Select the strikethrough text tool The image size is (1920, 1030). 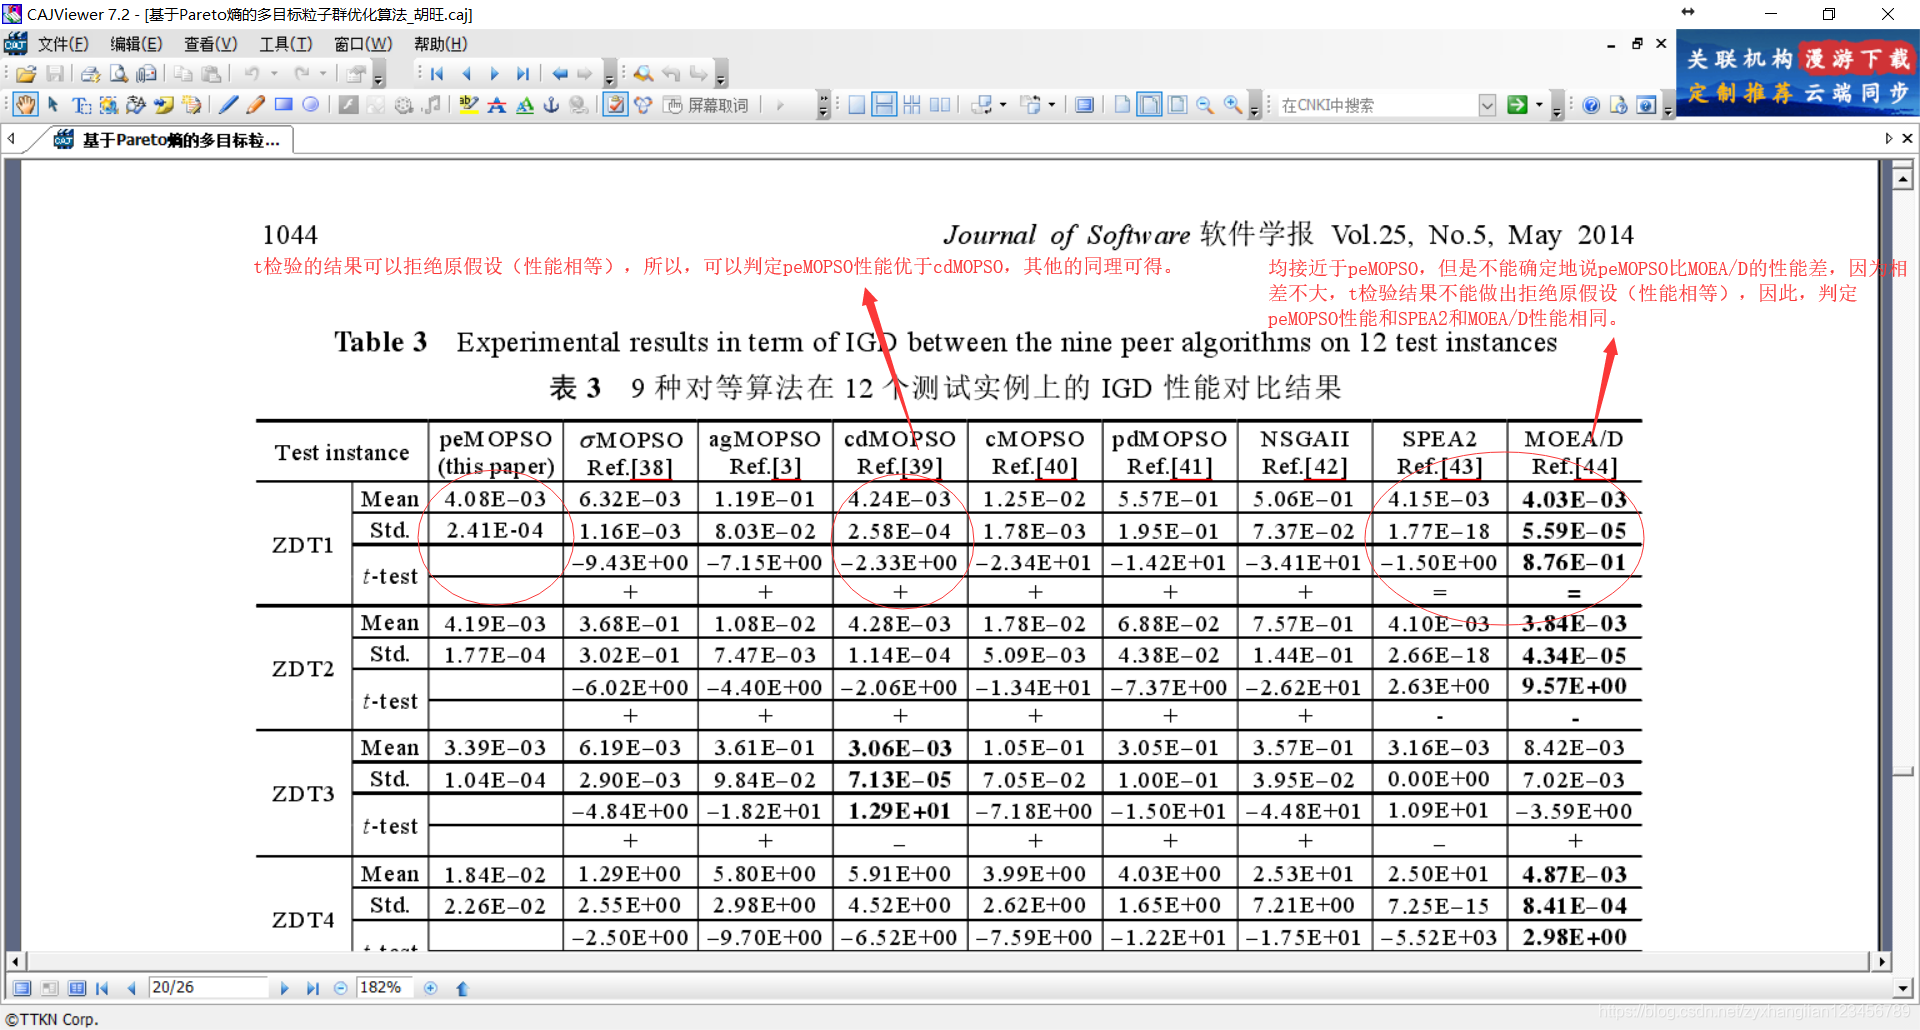click(497, 105)
